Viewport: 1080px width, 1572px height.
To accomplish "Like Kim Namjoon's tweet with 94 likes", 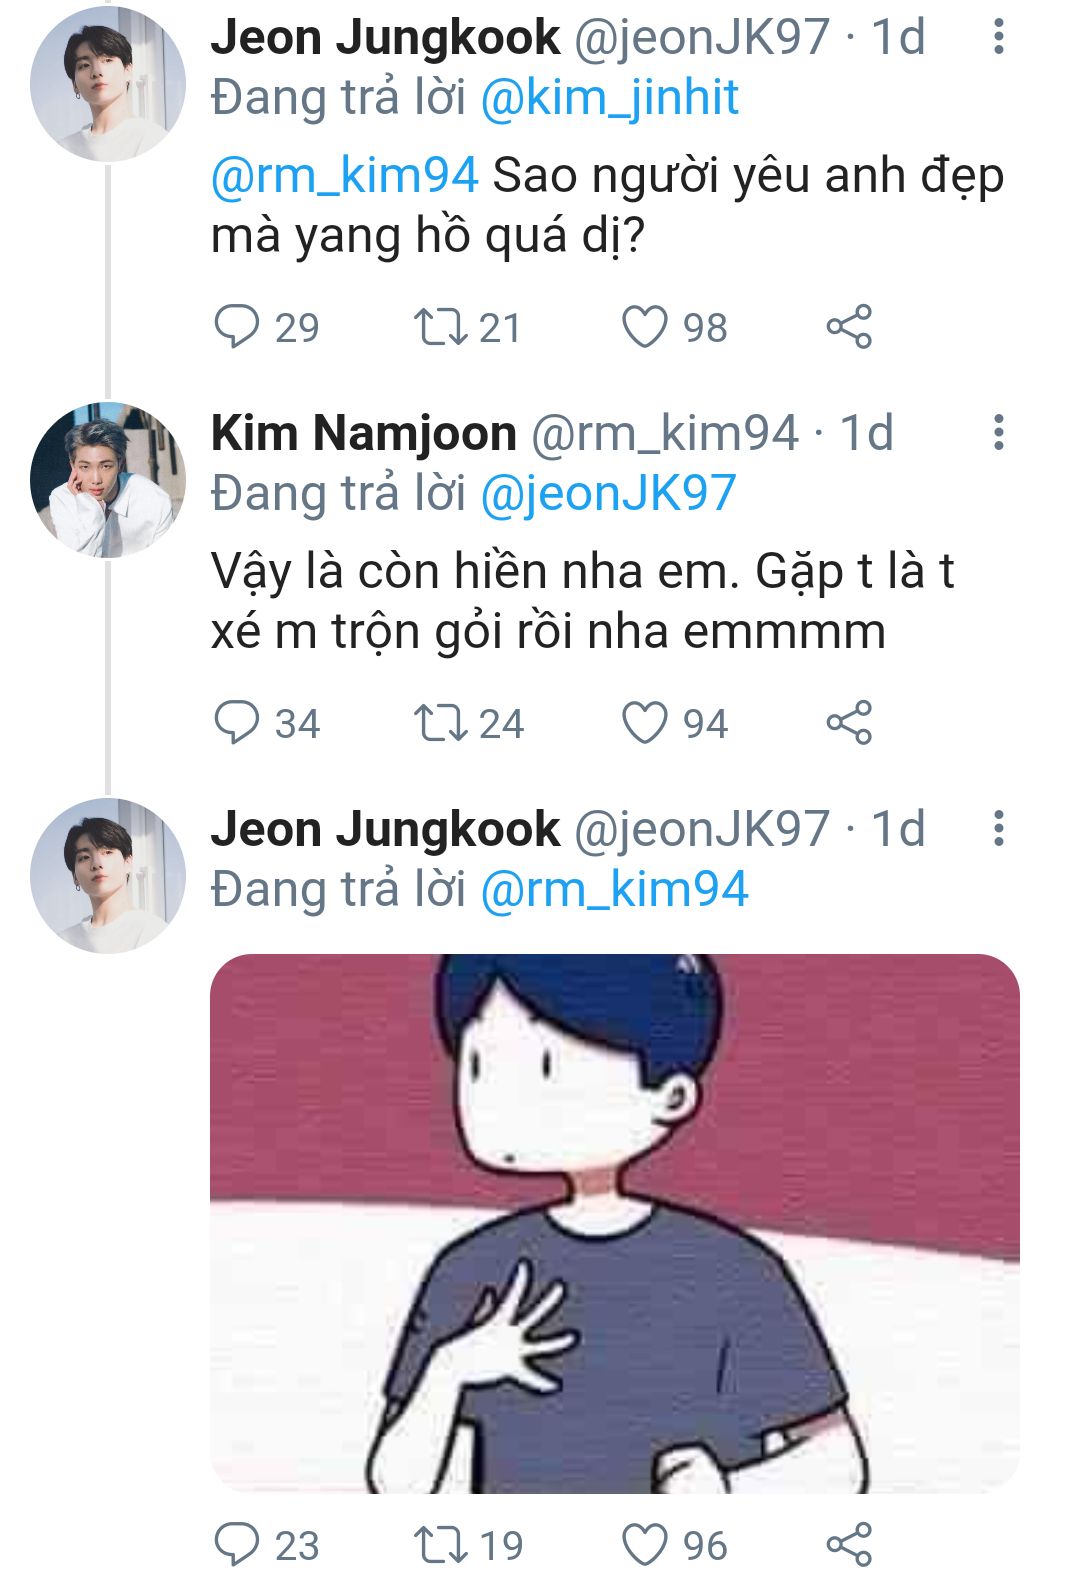I will (x=645, y=723).
